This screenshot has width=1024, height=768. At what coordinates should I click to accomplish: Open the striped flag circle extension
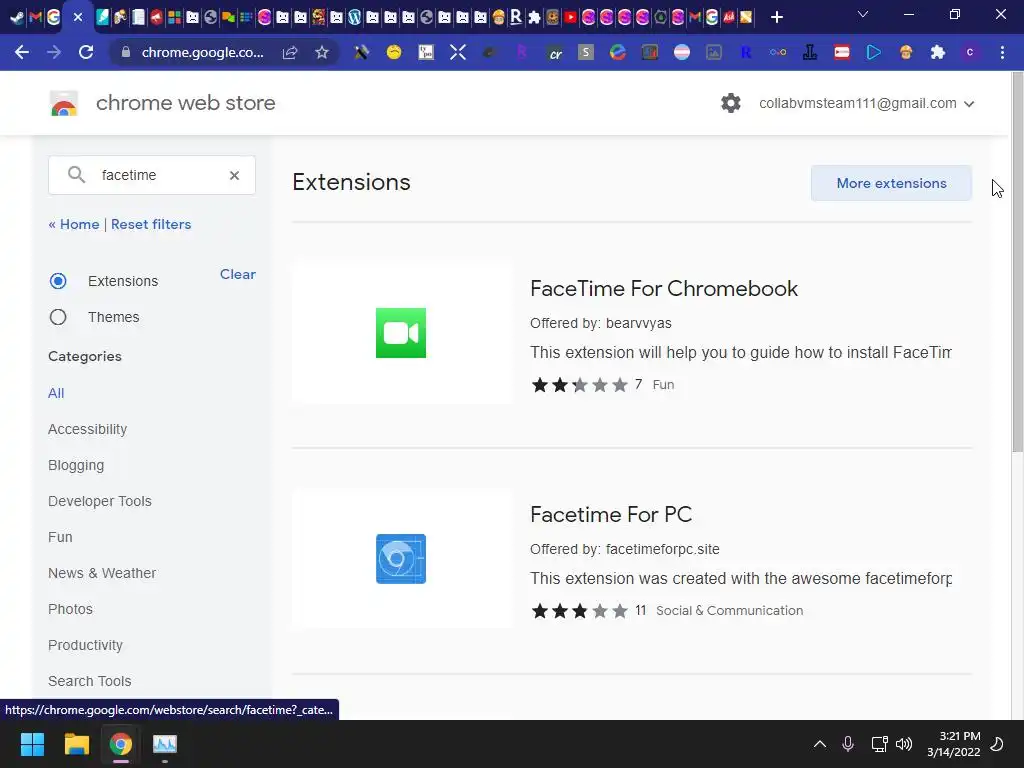point(682,52)
